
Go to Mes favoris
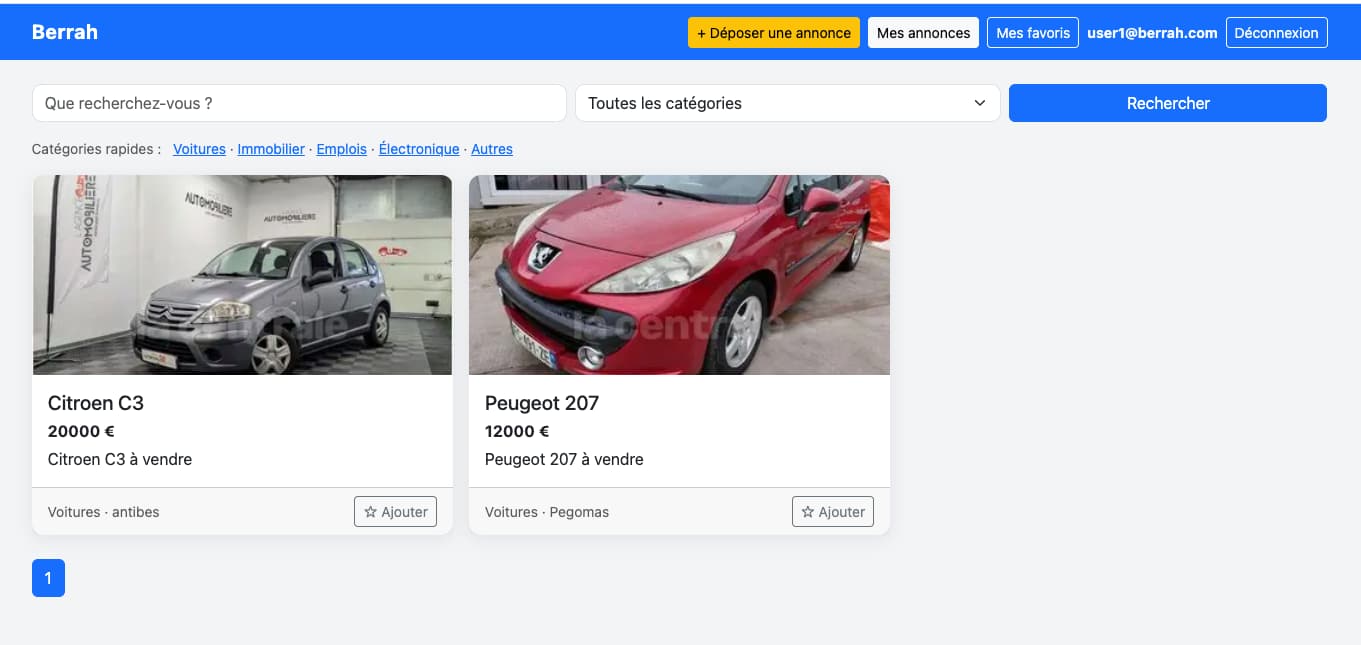pos(1033,33)
